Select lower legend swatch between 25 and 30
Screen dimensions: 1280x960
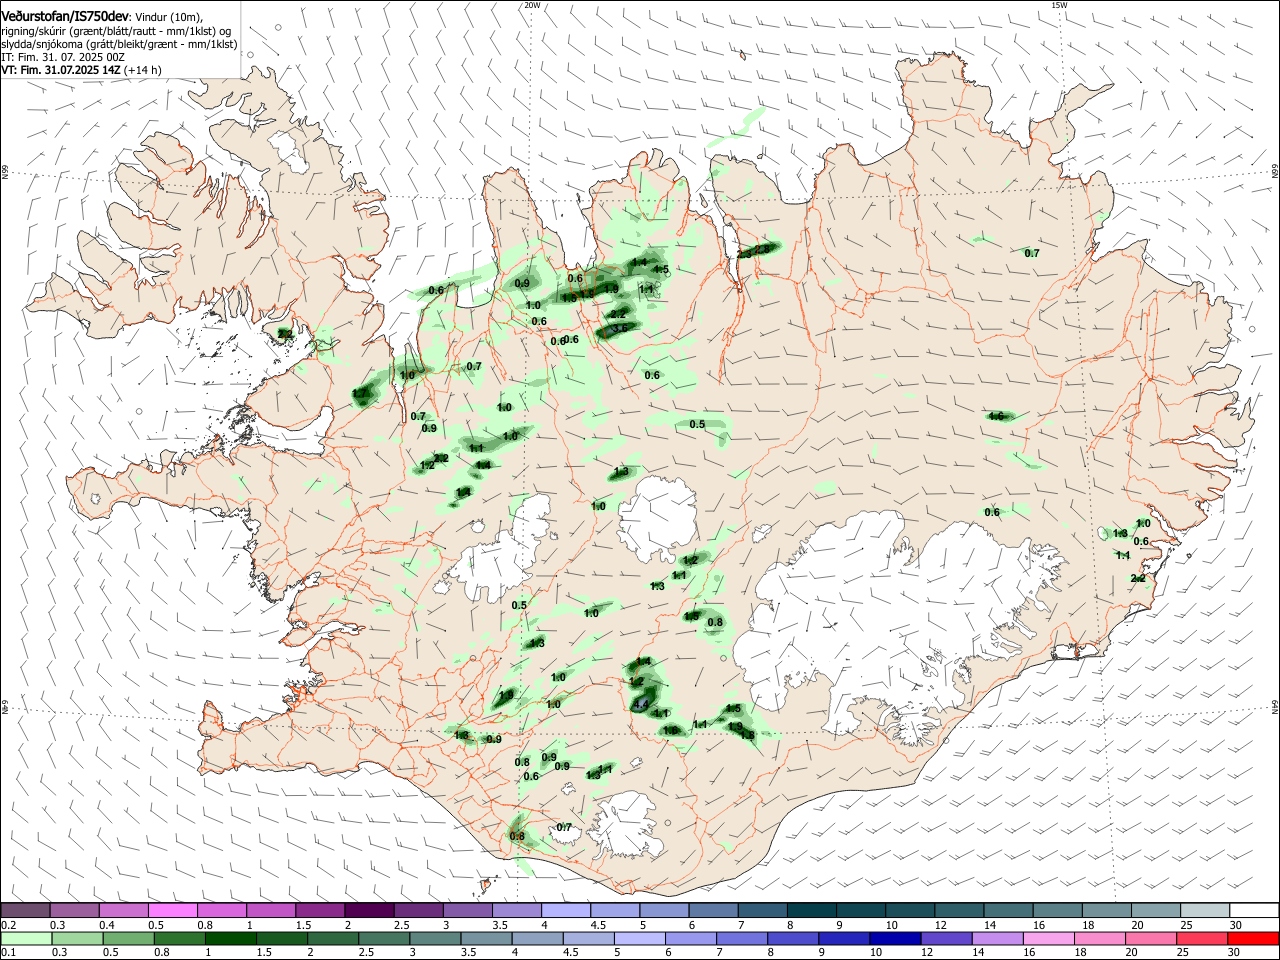[x=1201, y=939]
